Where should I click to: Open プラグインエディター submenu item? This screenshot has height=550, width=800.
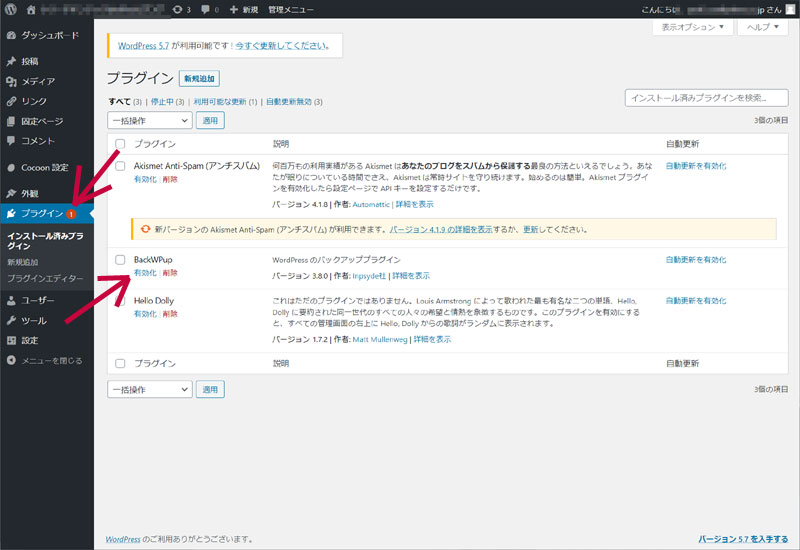tap(45, 279)
